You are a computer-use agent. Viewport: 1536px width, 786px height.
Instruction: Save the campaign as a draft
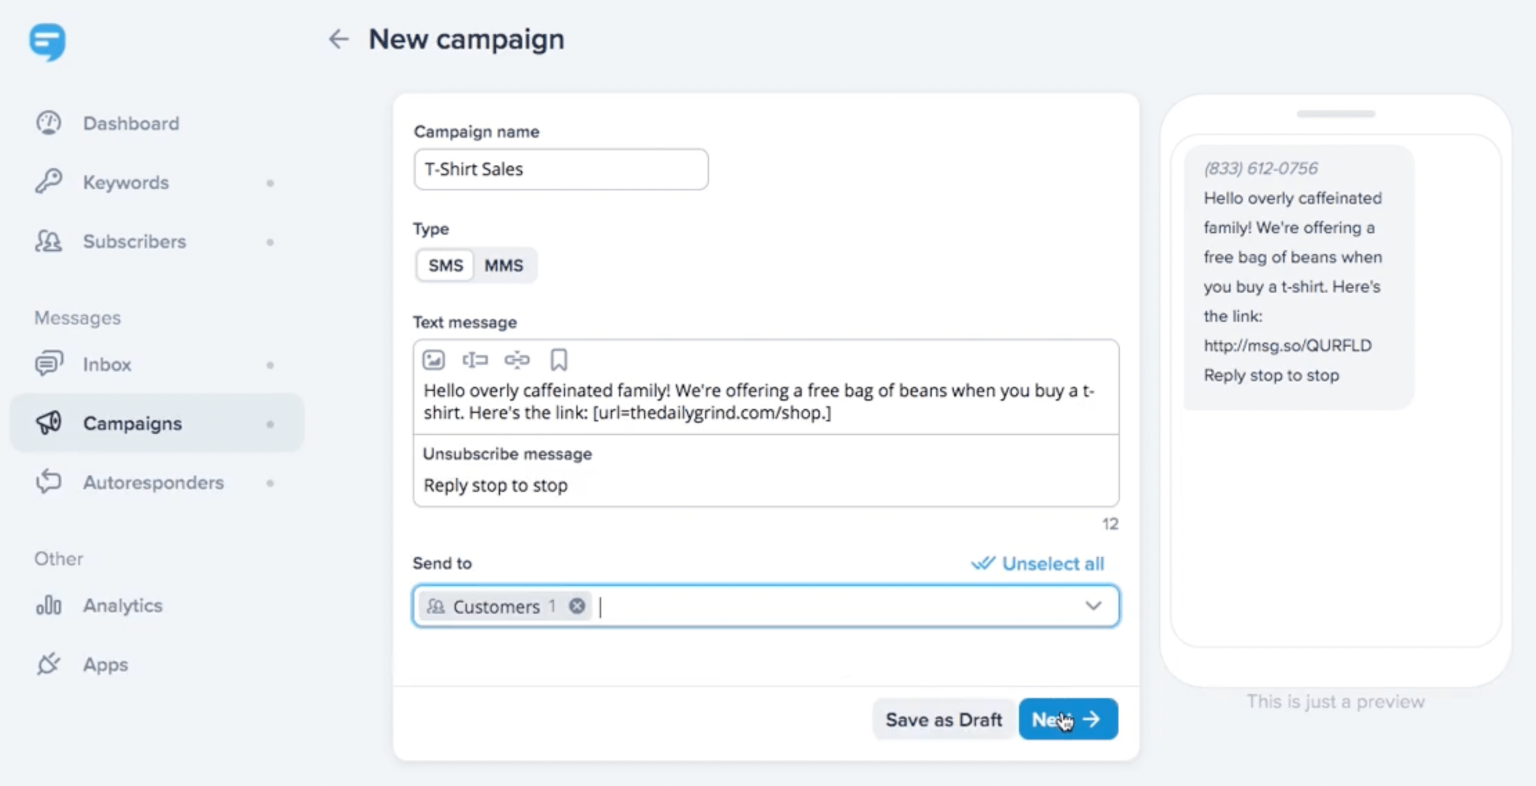pyautogui.click(x=941, y=719)
